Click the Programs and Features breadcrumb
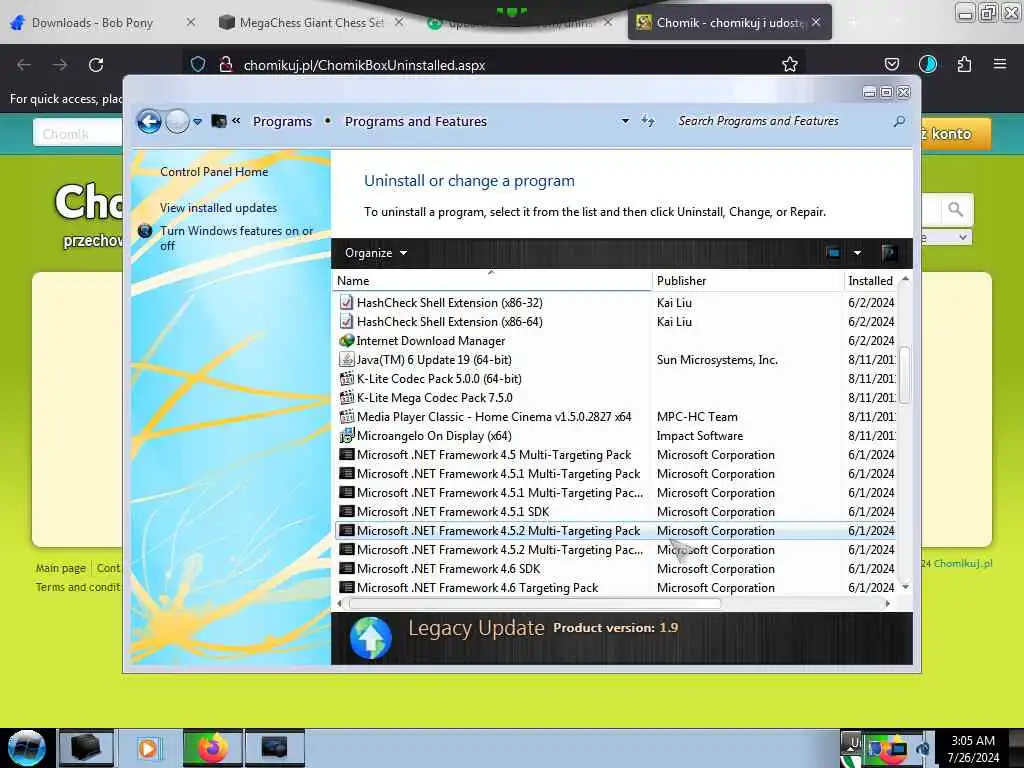This screenshot has width=1024, height=768. 415,121
